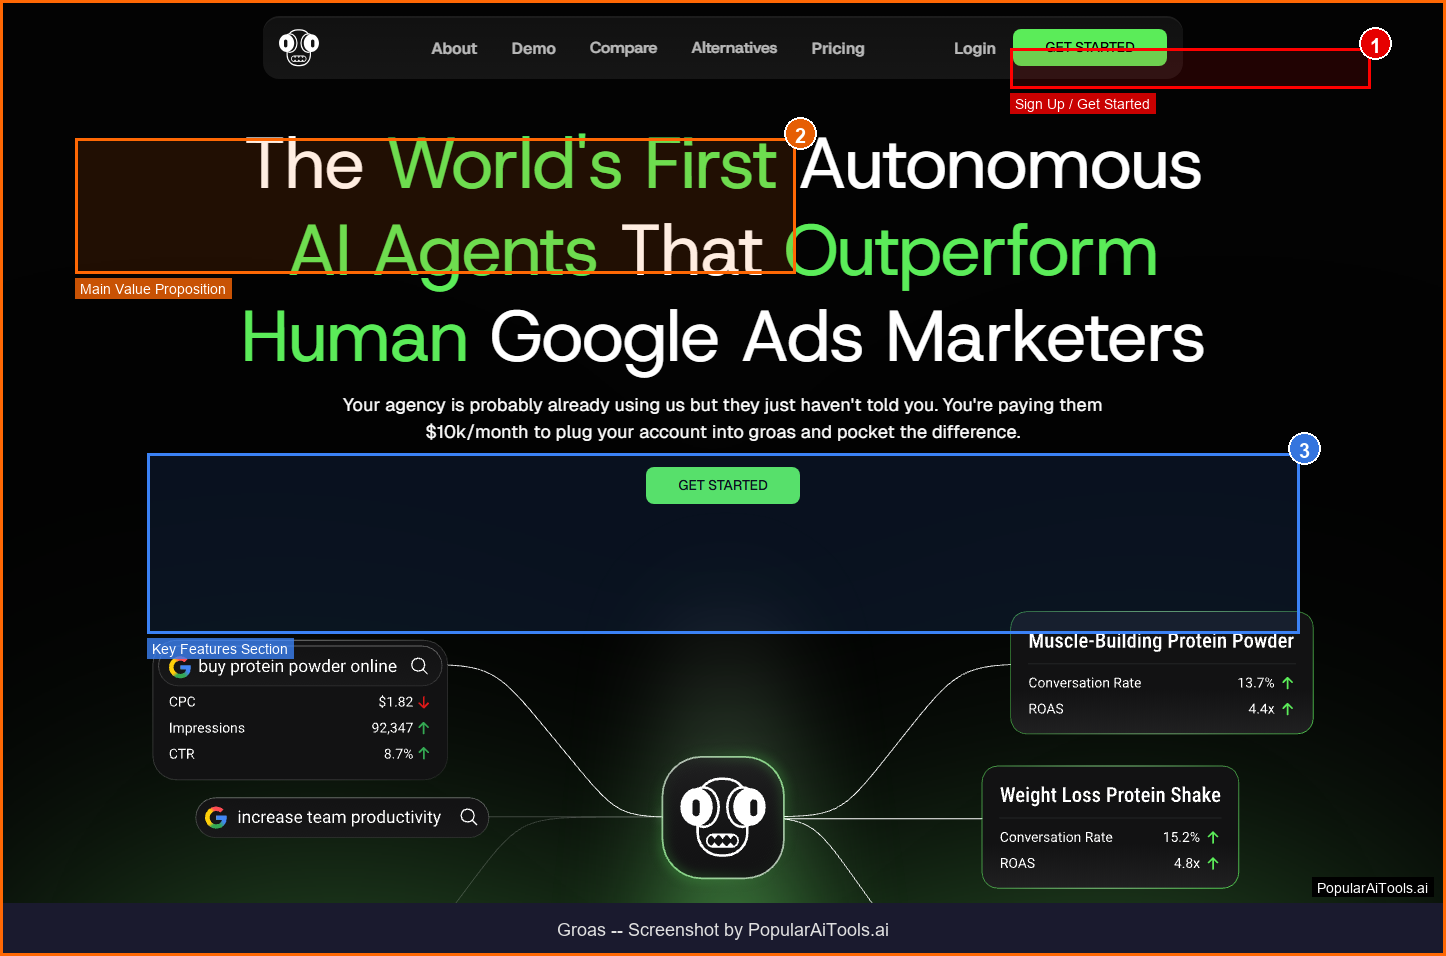Open the Compare navigation link

pos(623,48)
